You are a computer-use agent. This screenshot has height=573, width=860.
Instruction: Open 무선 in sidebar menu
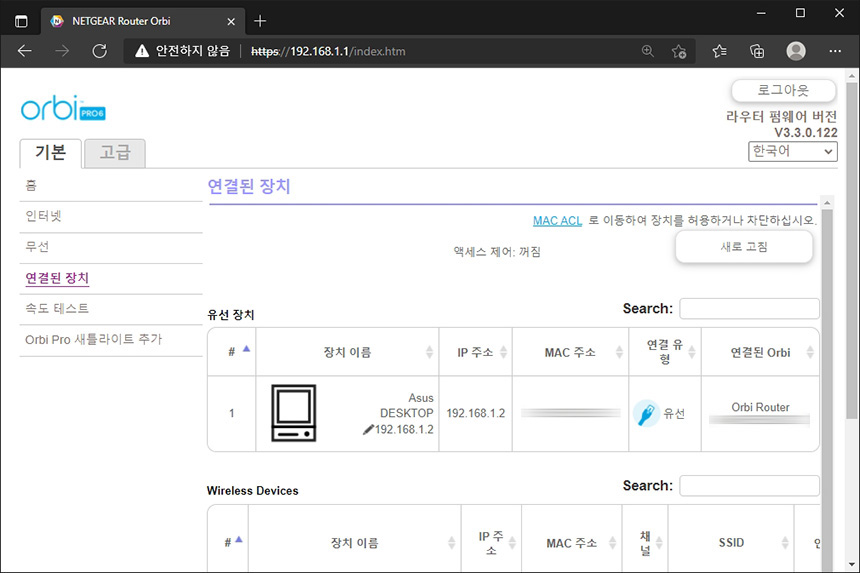coord(37,247)
